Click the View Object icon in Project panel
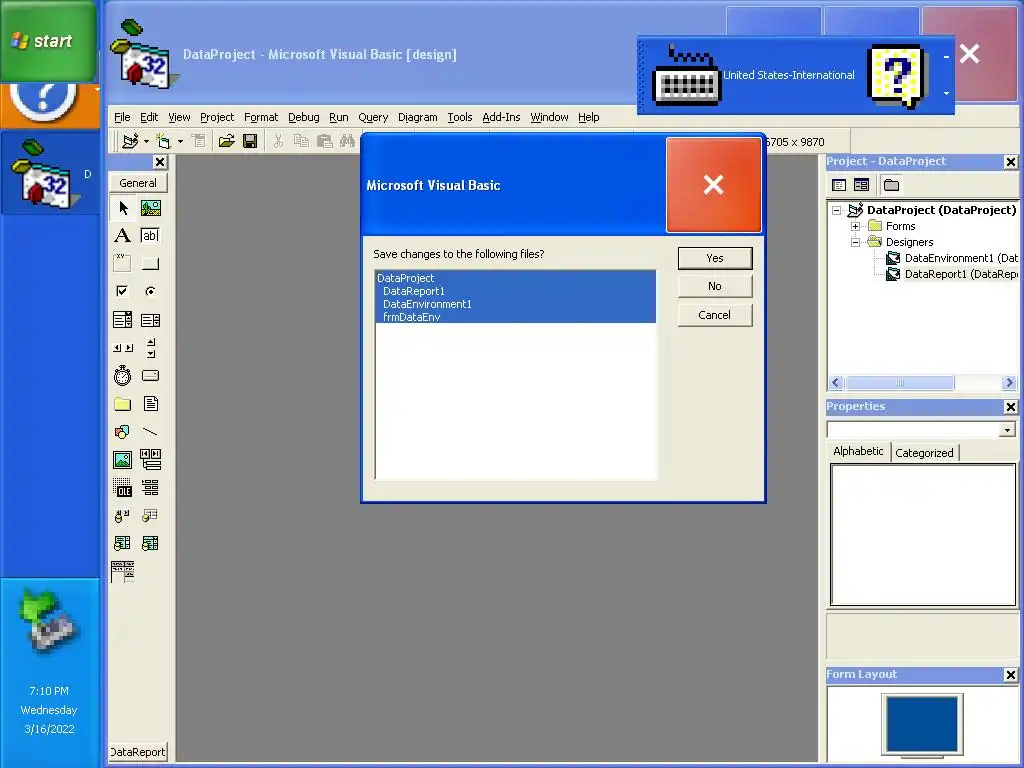The width and height of the screenshot is (1024, 768). point(861,185)
